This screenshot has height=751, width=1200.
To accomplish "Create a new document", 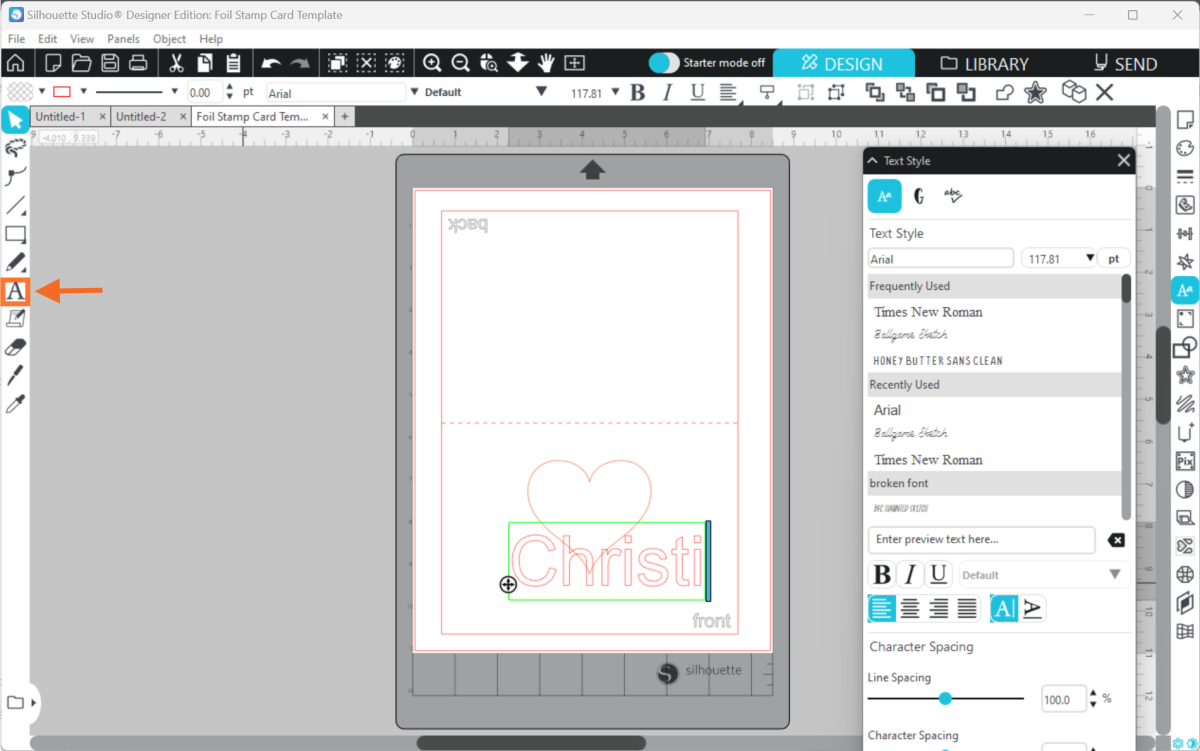I will point(53,63).
